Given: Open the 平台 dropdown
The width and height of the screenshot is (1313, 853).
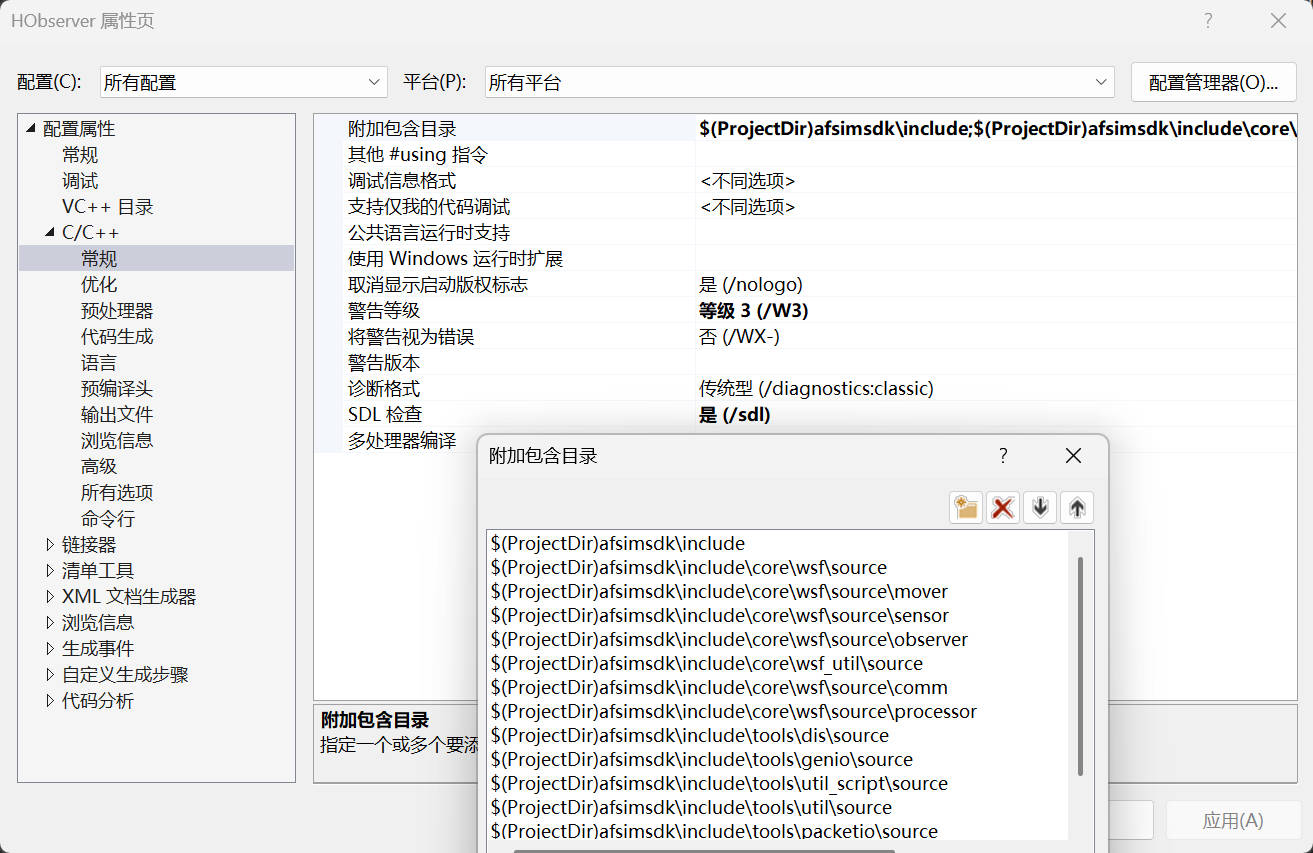Looking at the screenshot, I should click(799, 83).
